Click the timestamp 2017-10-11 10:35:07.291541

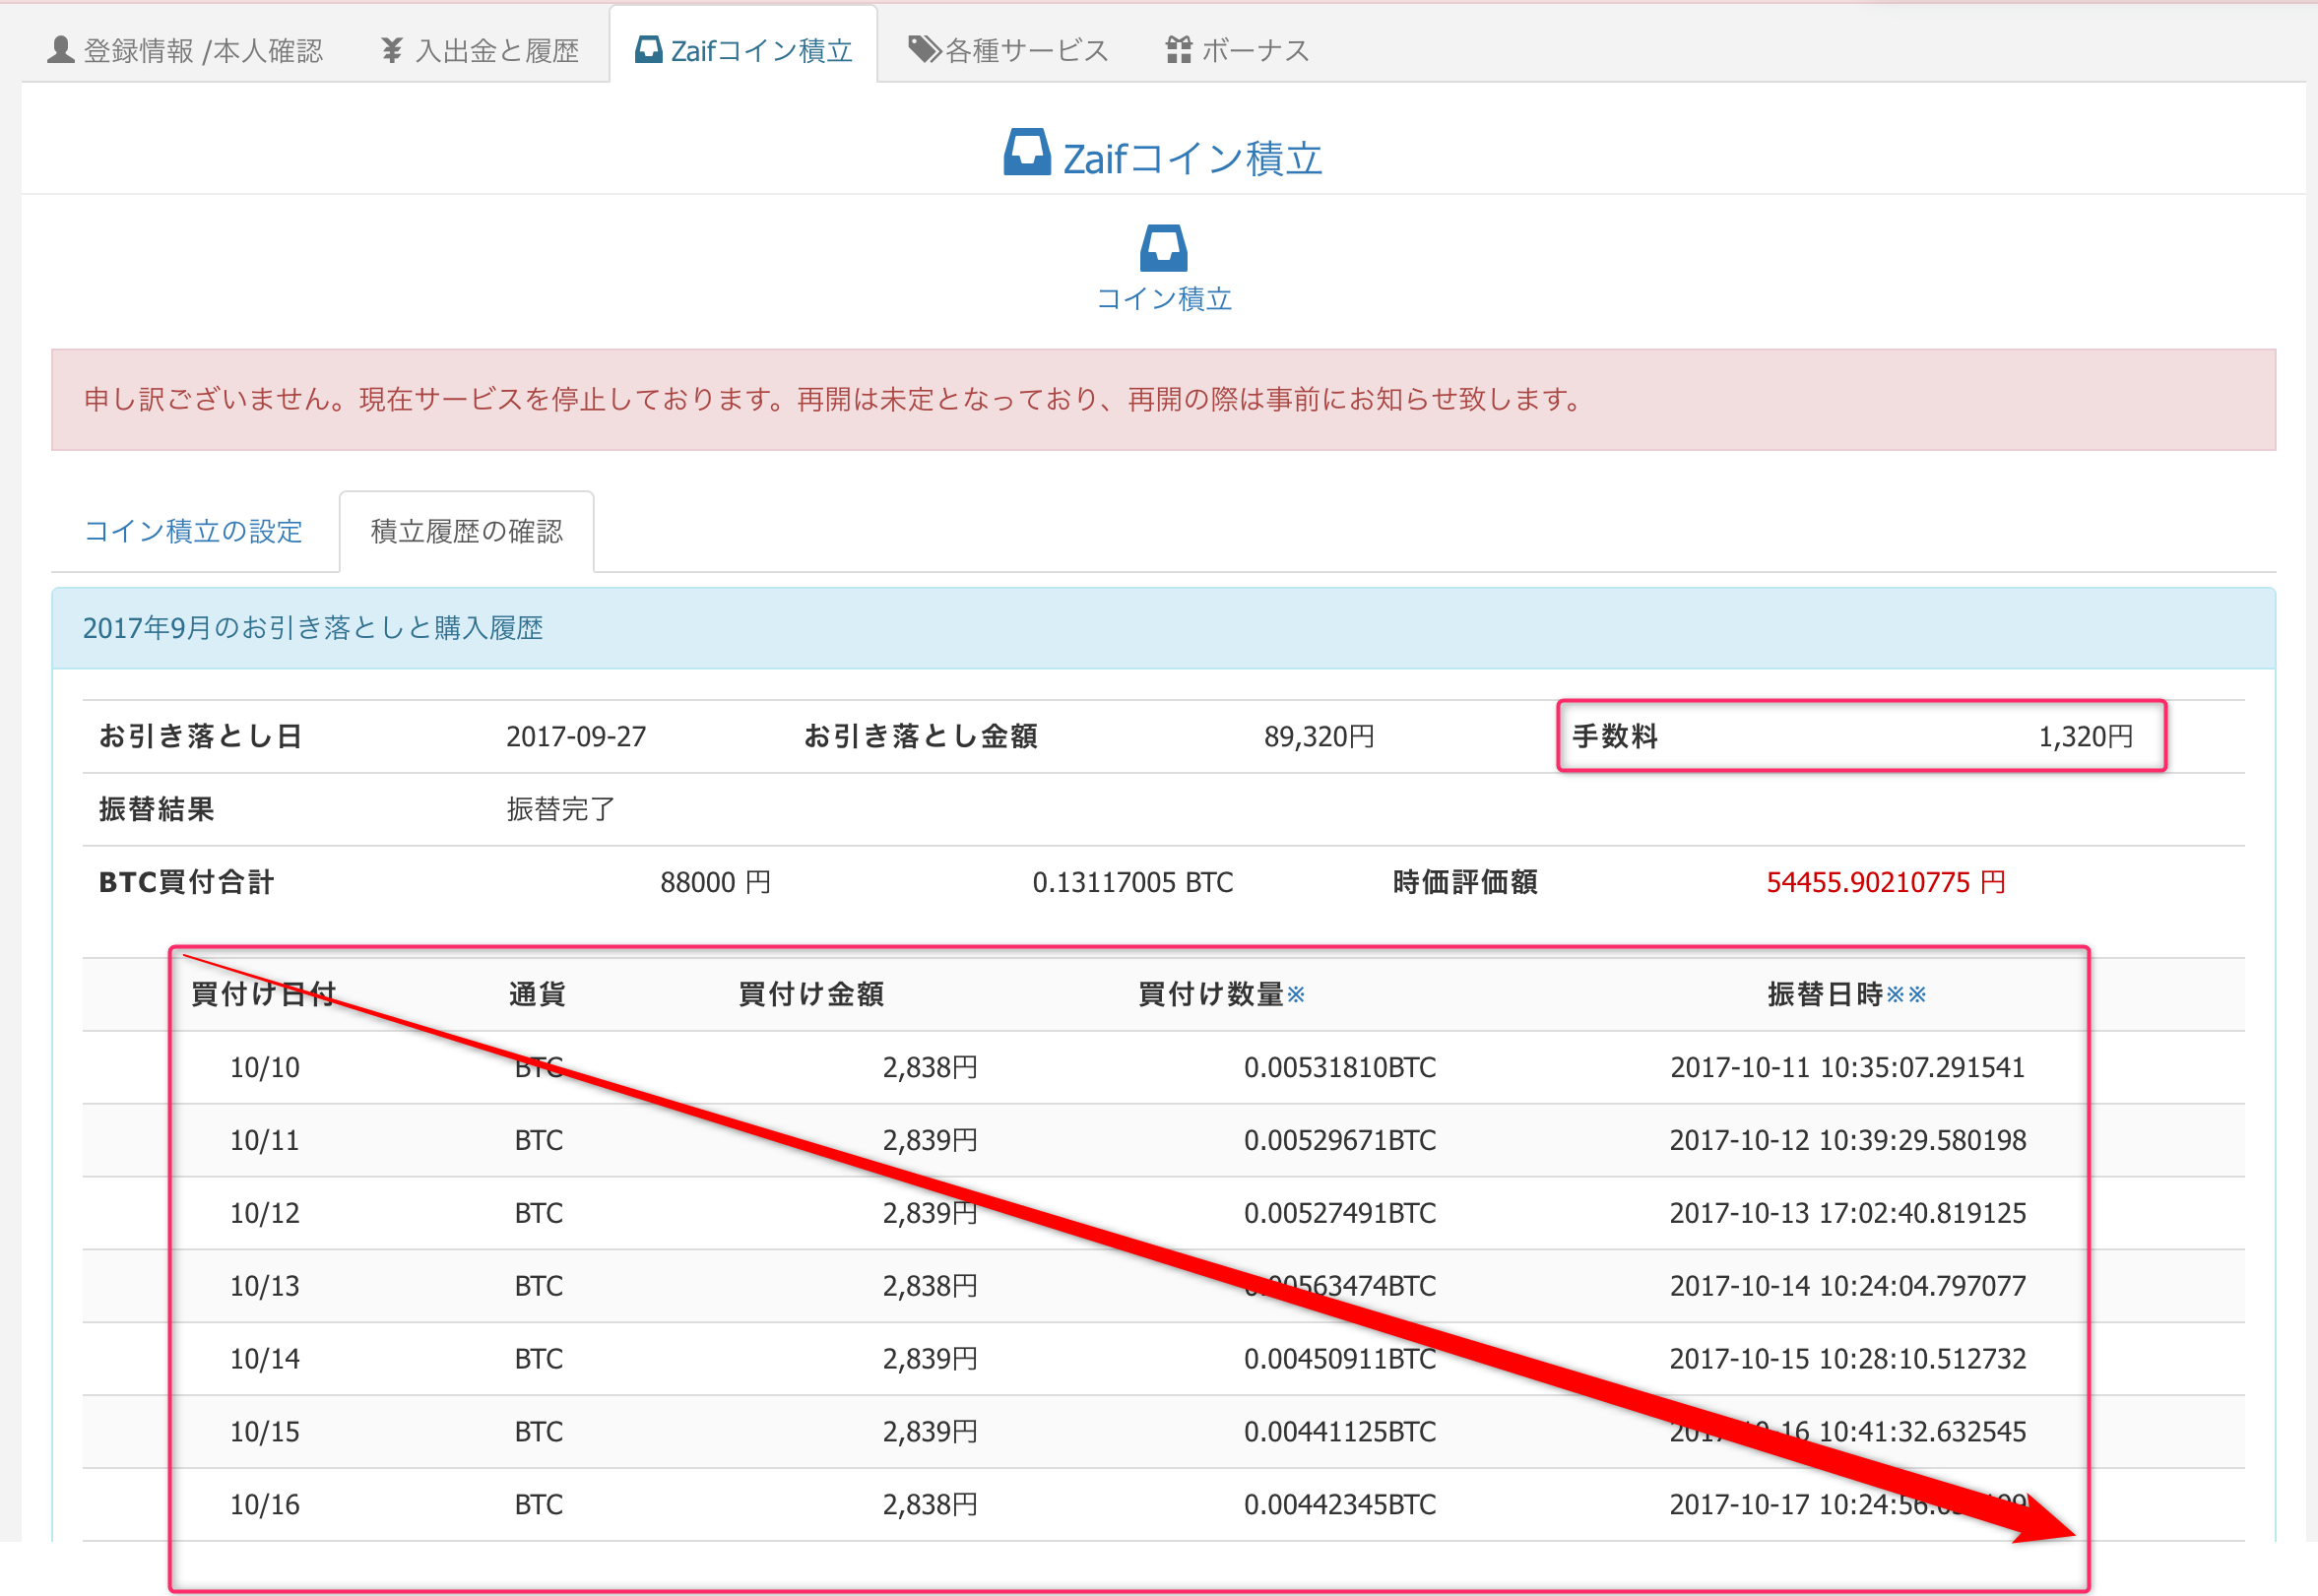tap(1848, 1067)
